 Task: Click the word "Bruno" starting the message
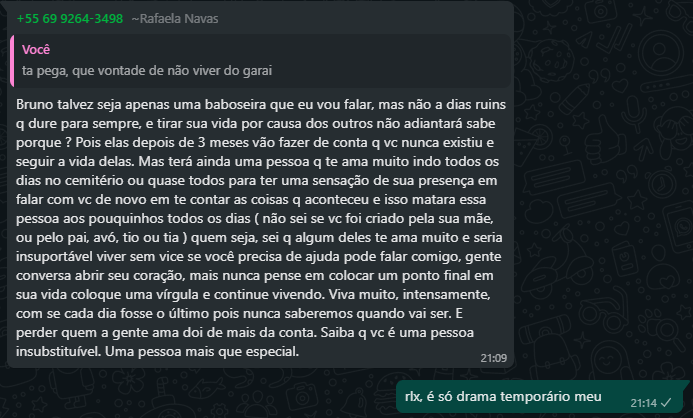35,104
